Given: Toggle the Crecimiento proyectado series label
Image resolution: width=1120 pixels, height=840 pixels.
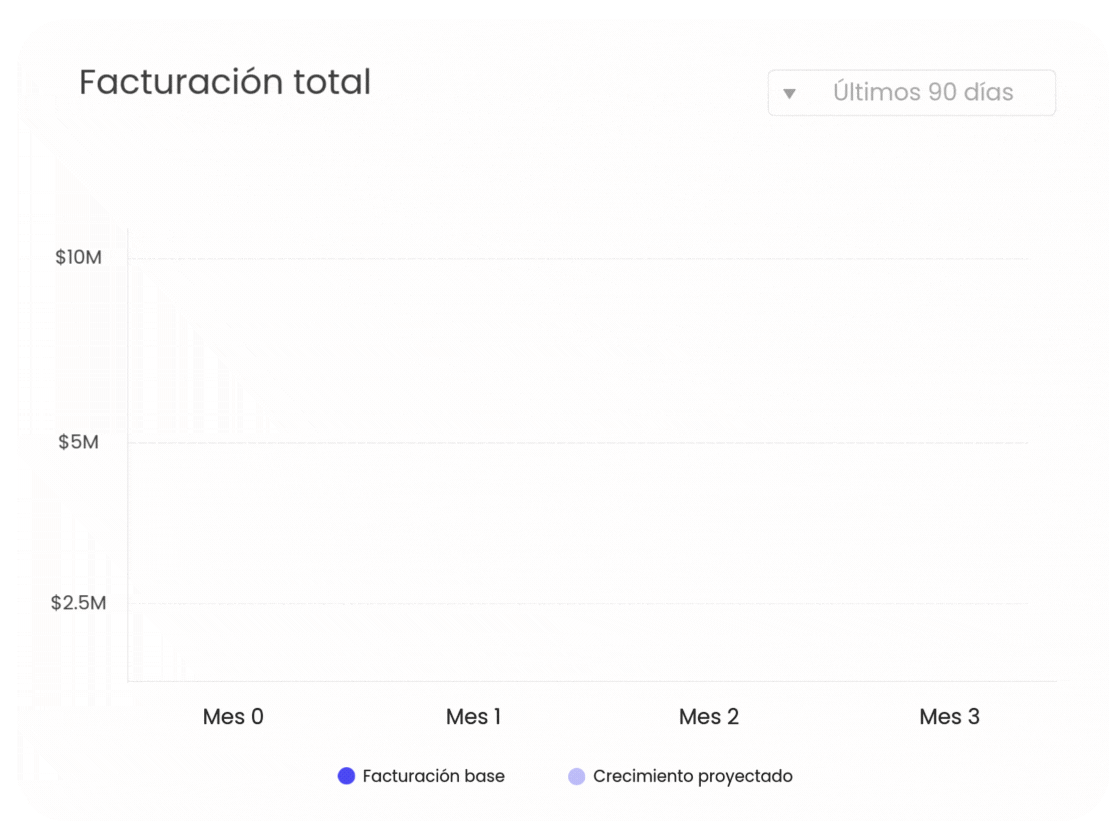Looking at the screenshot, I should point(692,776).
